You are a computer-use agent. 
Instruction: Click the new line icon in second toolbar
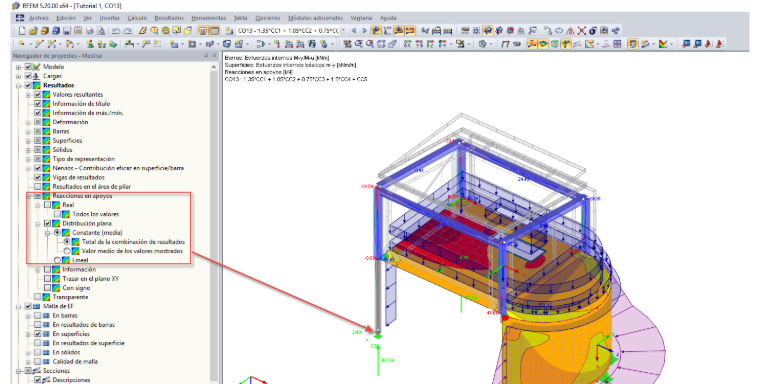[x=39, y=43]
